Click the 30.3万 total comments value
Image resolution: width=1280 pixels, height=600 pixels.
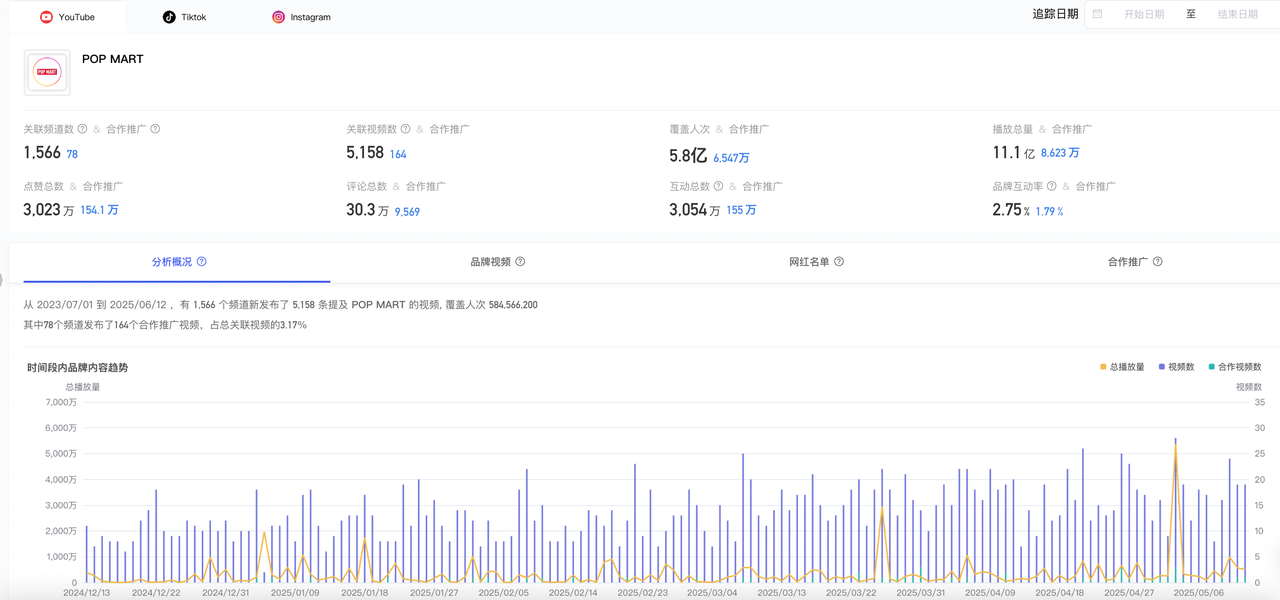coord(367,210)
